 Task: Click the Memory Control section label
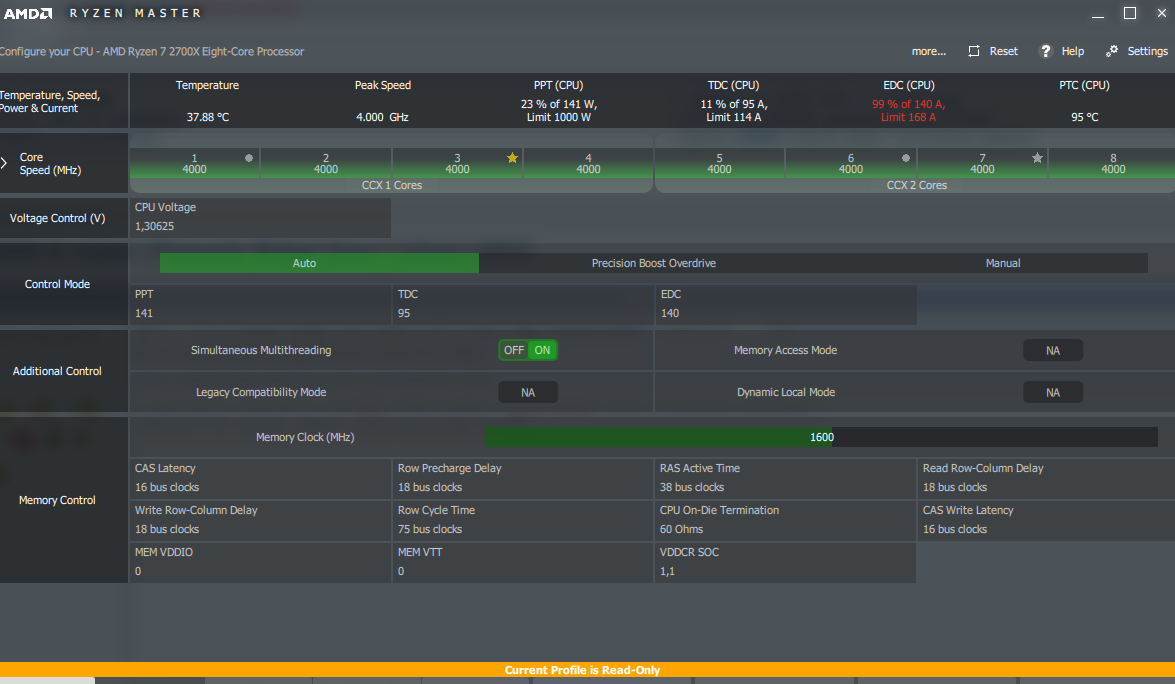[x=57, y=500]
